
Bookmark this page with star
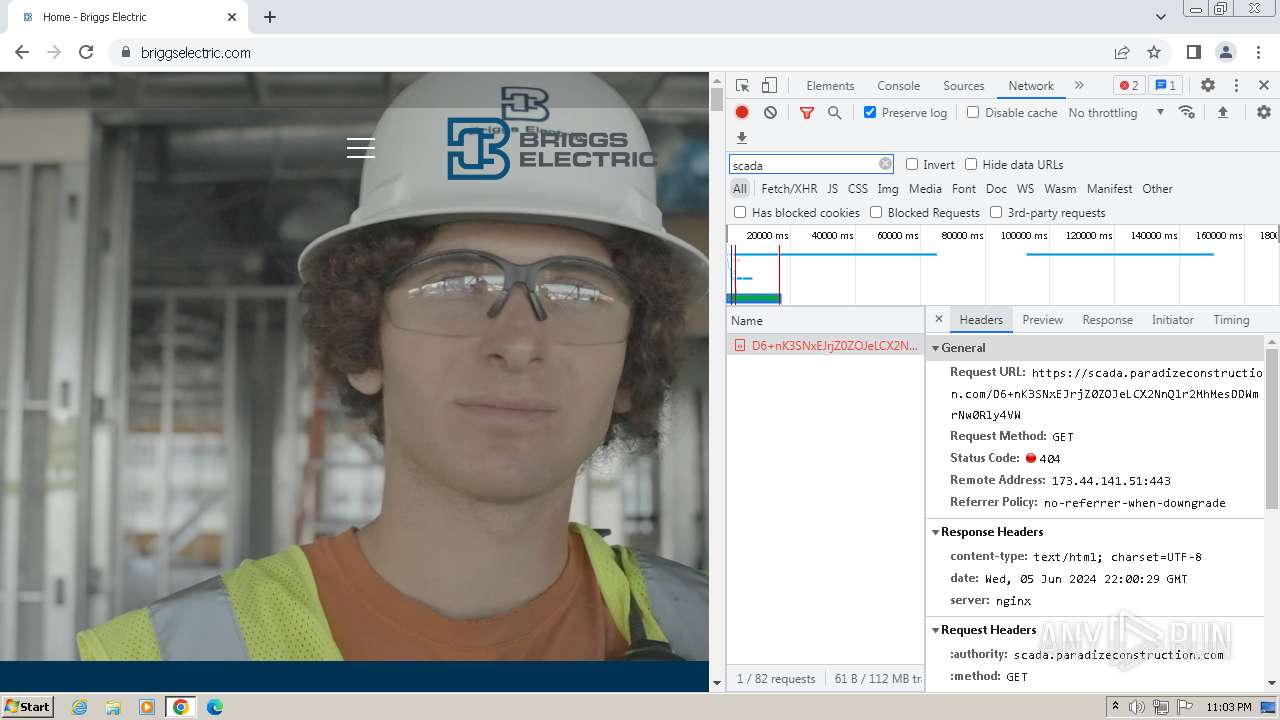[1154, 52]
